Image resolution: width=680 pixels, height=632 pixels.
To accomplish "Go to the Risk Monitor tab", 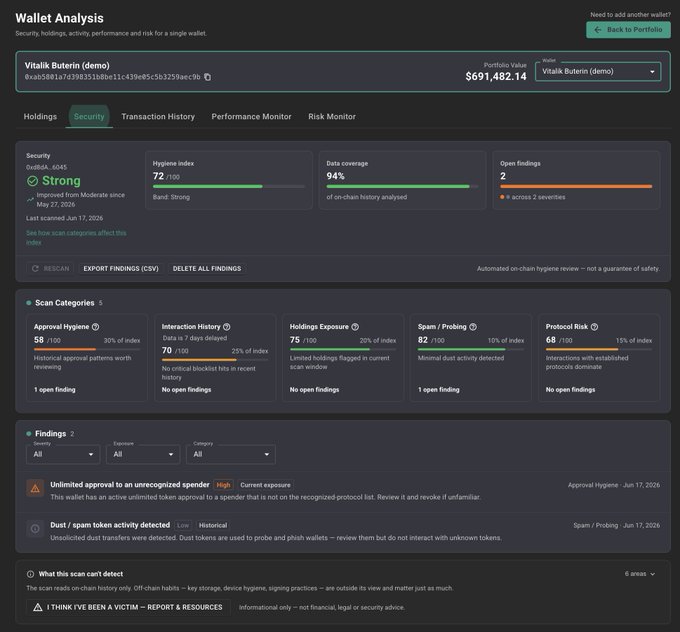I will pyautogui.click(x=332, y=117).
